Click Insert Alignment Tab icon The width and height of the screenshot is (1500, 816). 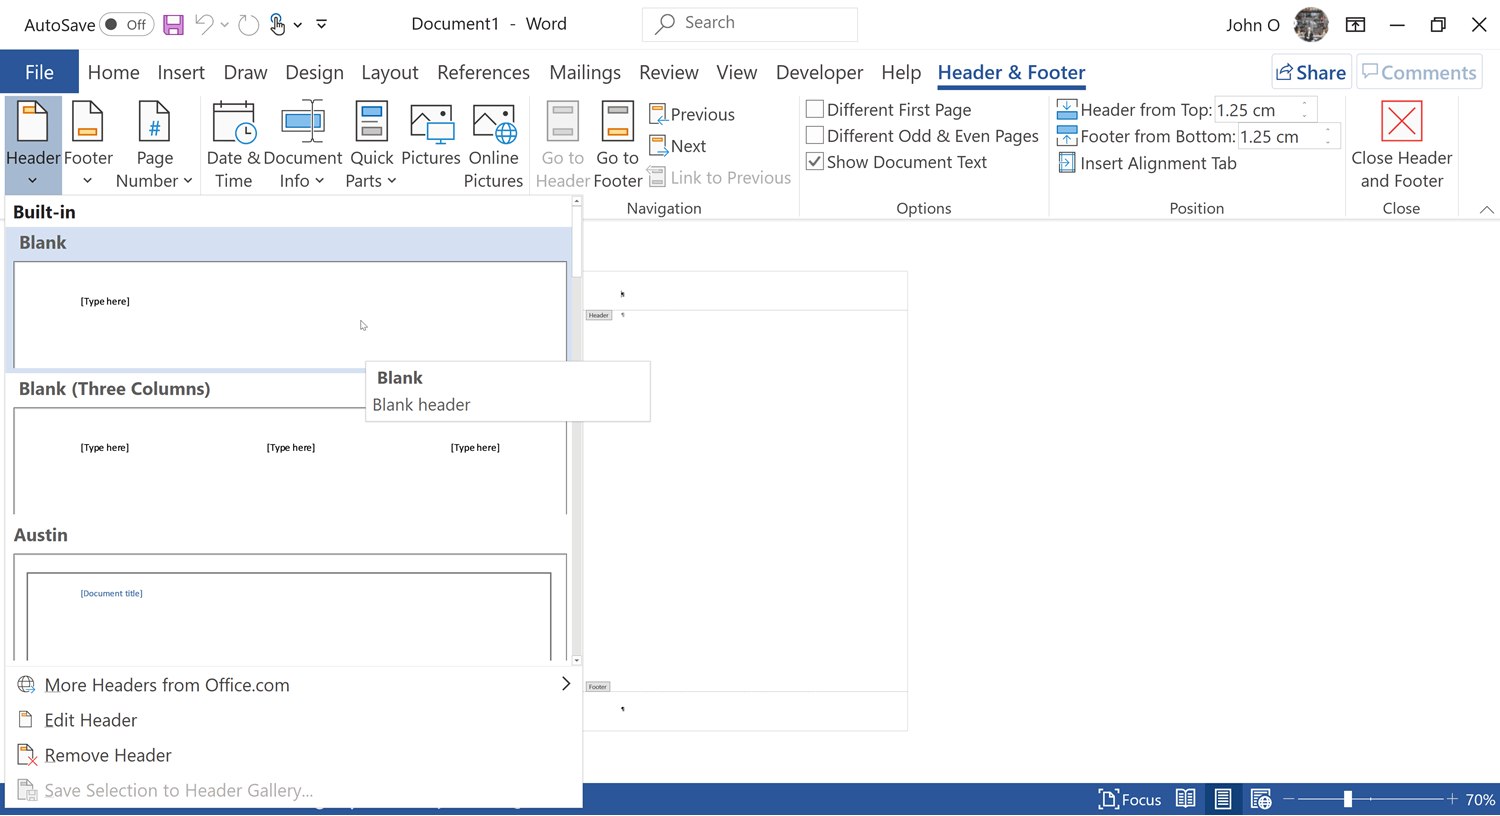point(1067,163)
